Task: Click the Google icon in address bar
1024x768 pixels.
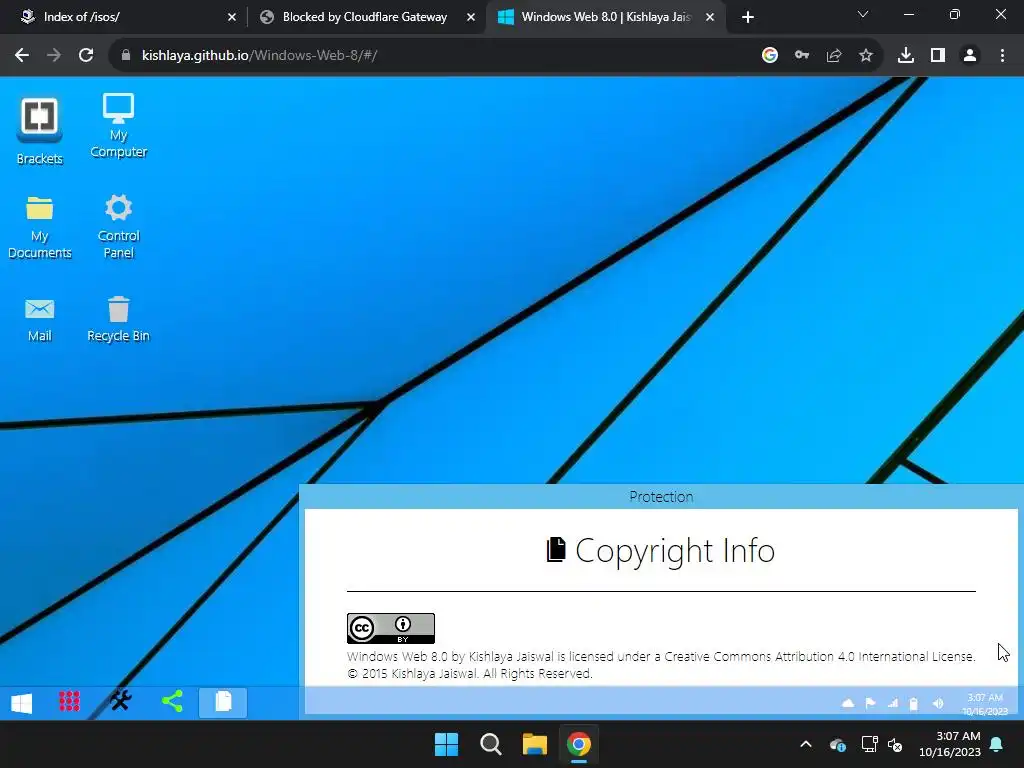Action: pyautogui.click(x=770, y=56)
